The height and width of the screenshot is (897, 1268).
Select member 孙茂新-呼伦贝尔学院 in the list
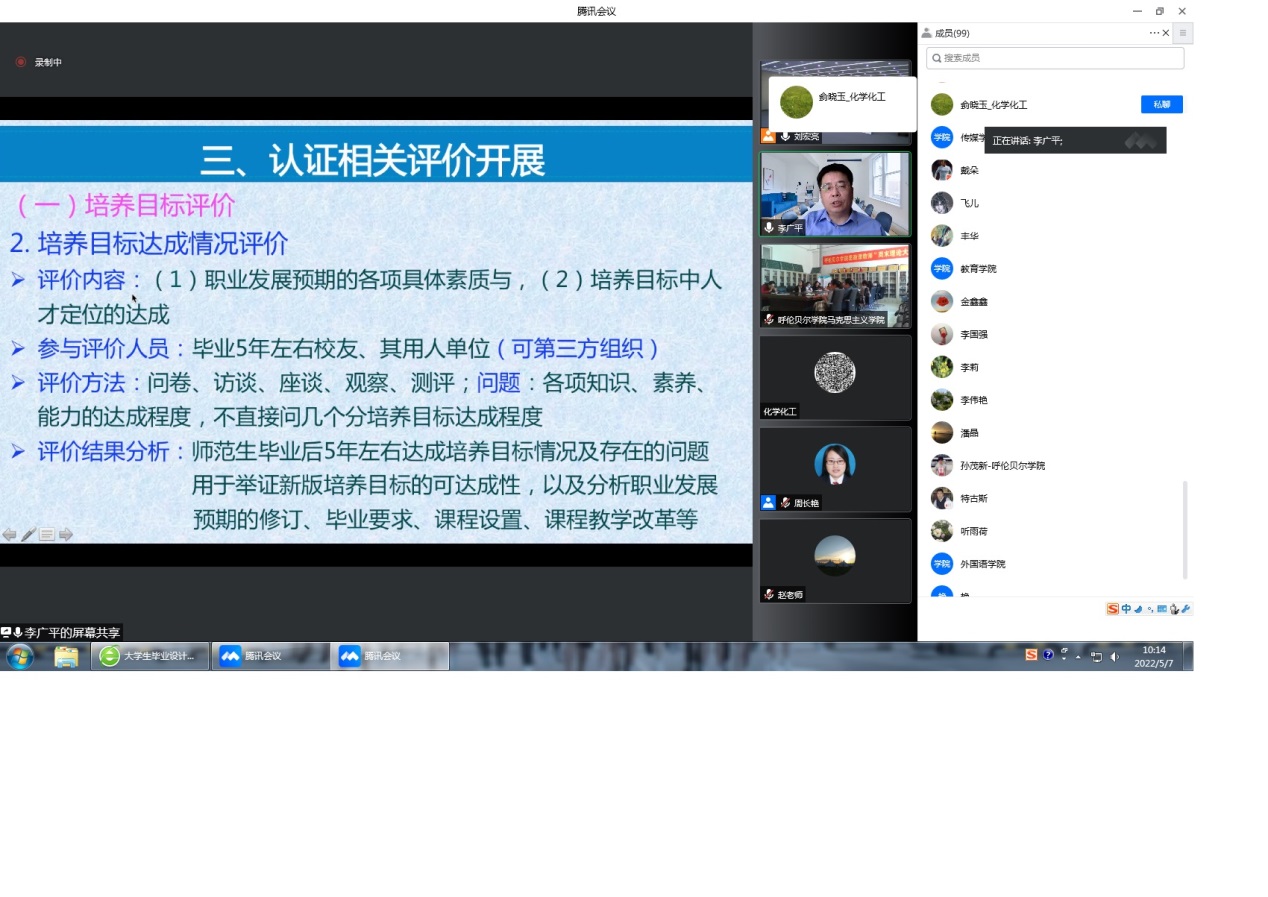point(1002,466)
